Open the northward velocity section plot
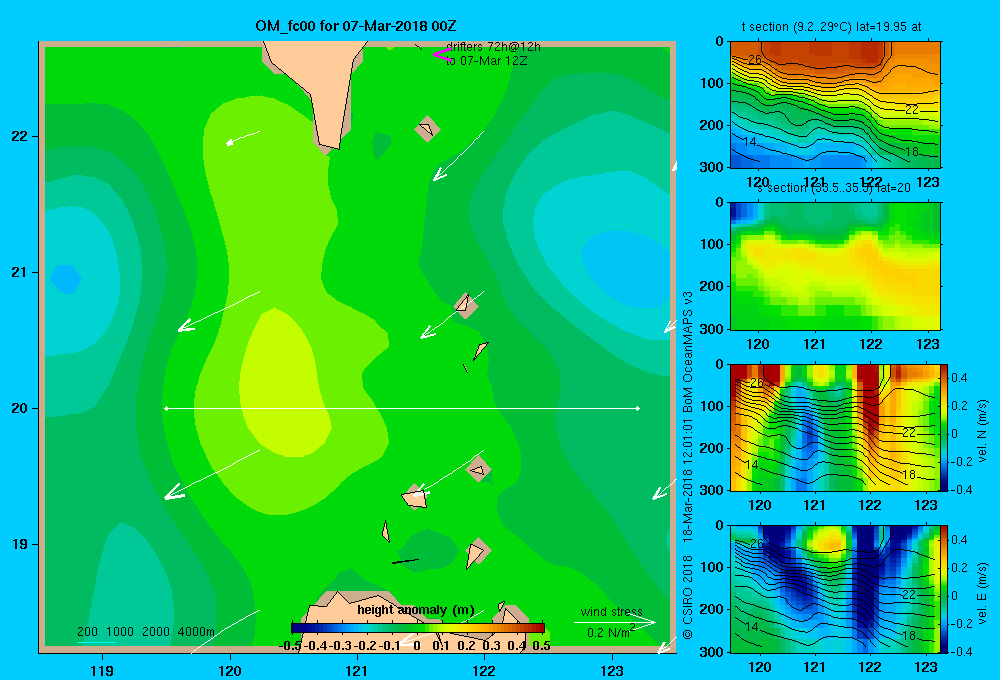Viewport: 1000px width, 680px height. pos(835,427)
